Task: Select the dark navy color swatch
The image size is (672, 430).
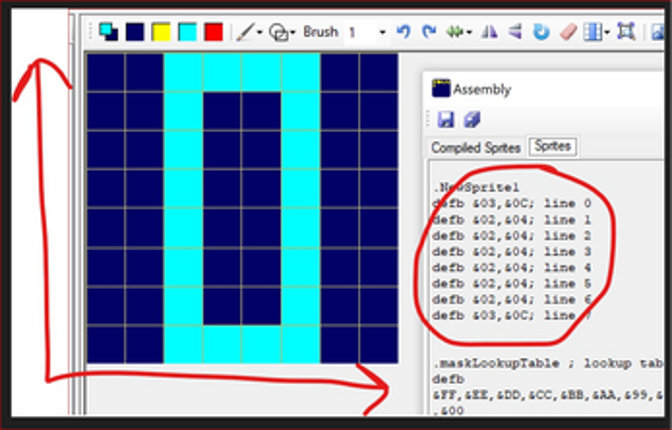Action: (x=135, y=32)
